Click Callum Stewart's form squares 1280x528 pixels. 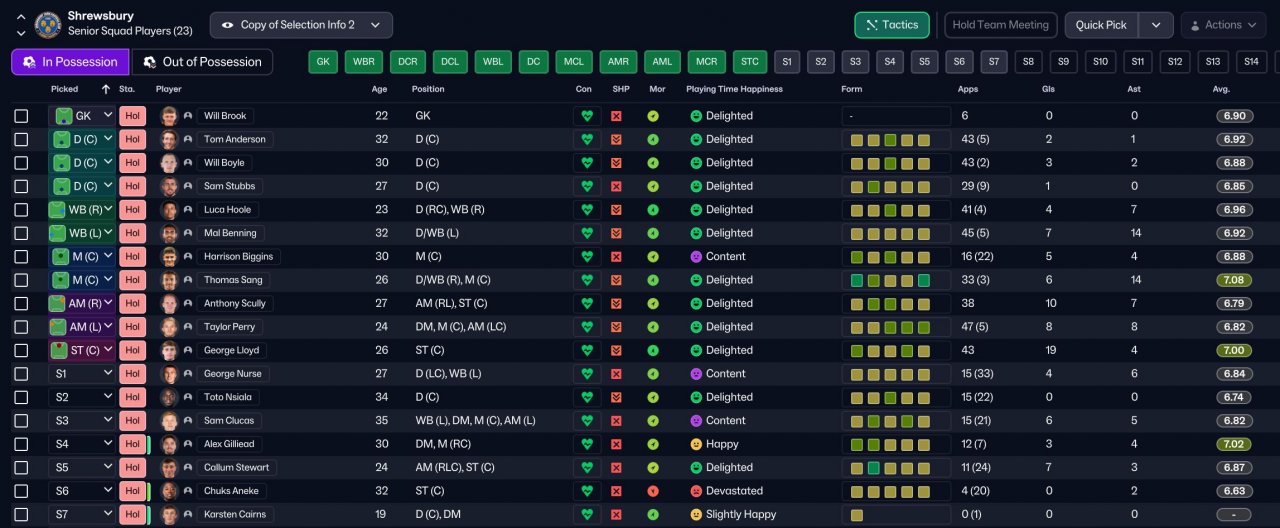(896, 467)
